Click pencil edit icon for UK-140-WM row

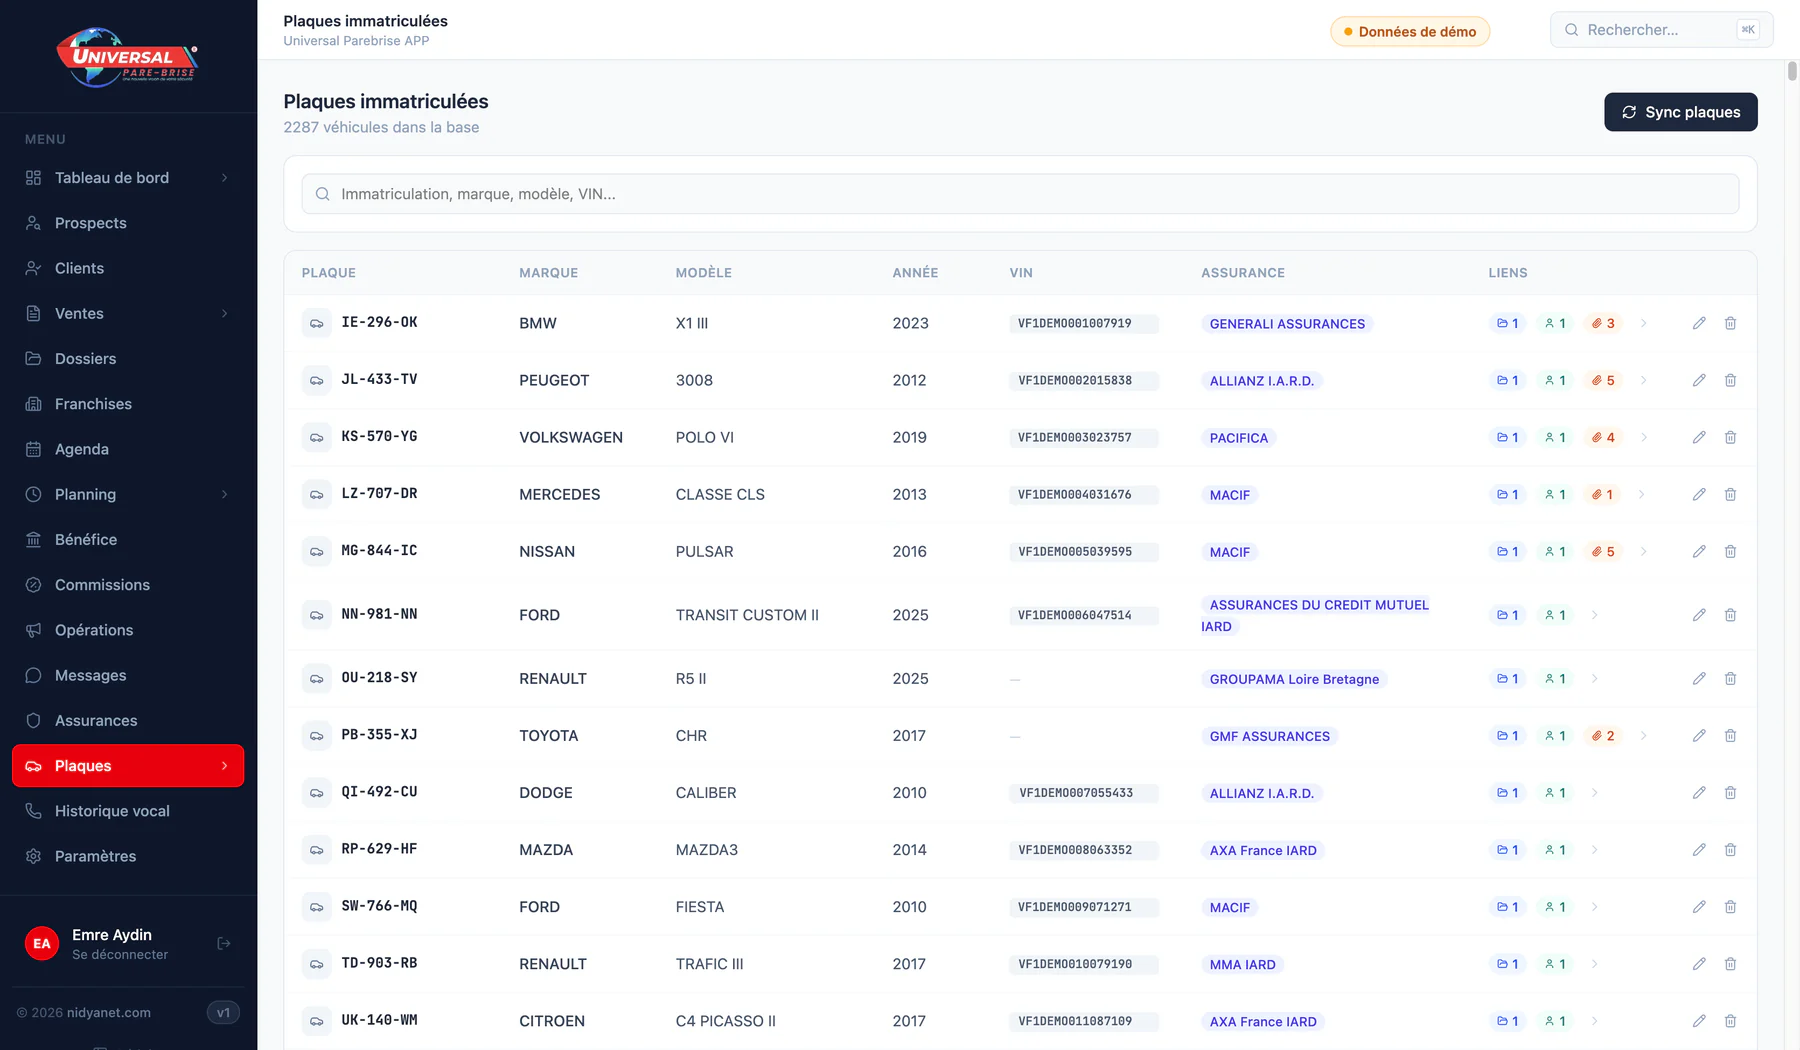click(x=1699, y=1020)
